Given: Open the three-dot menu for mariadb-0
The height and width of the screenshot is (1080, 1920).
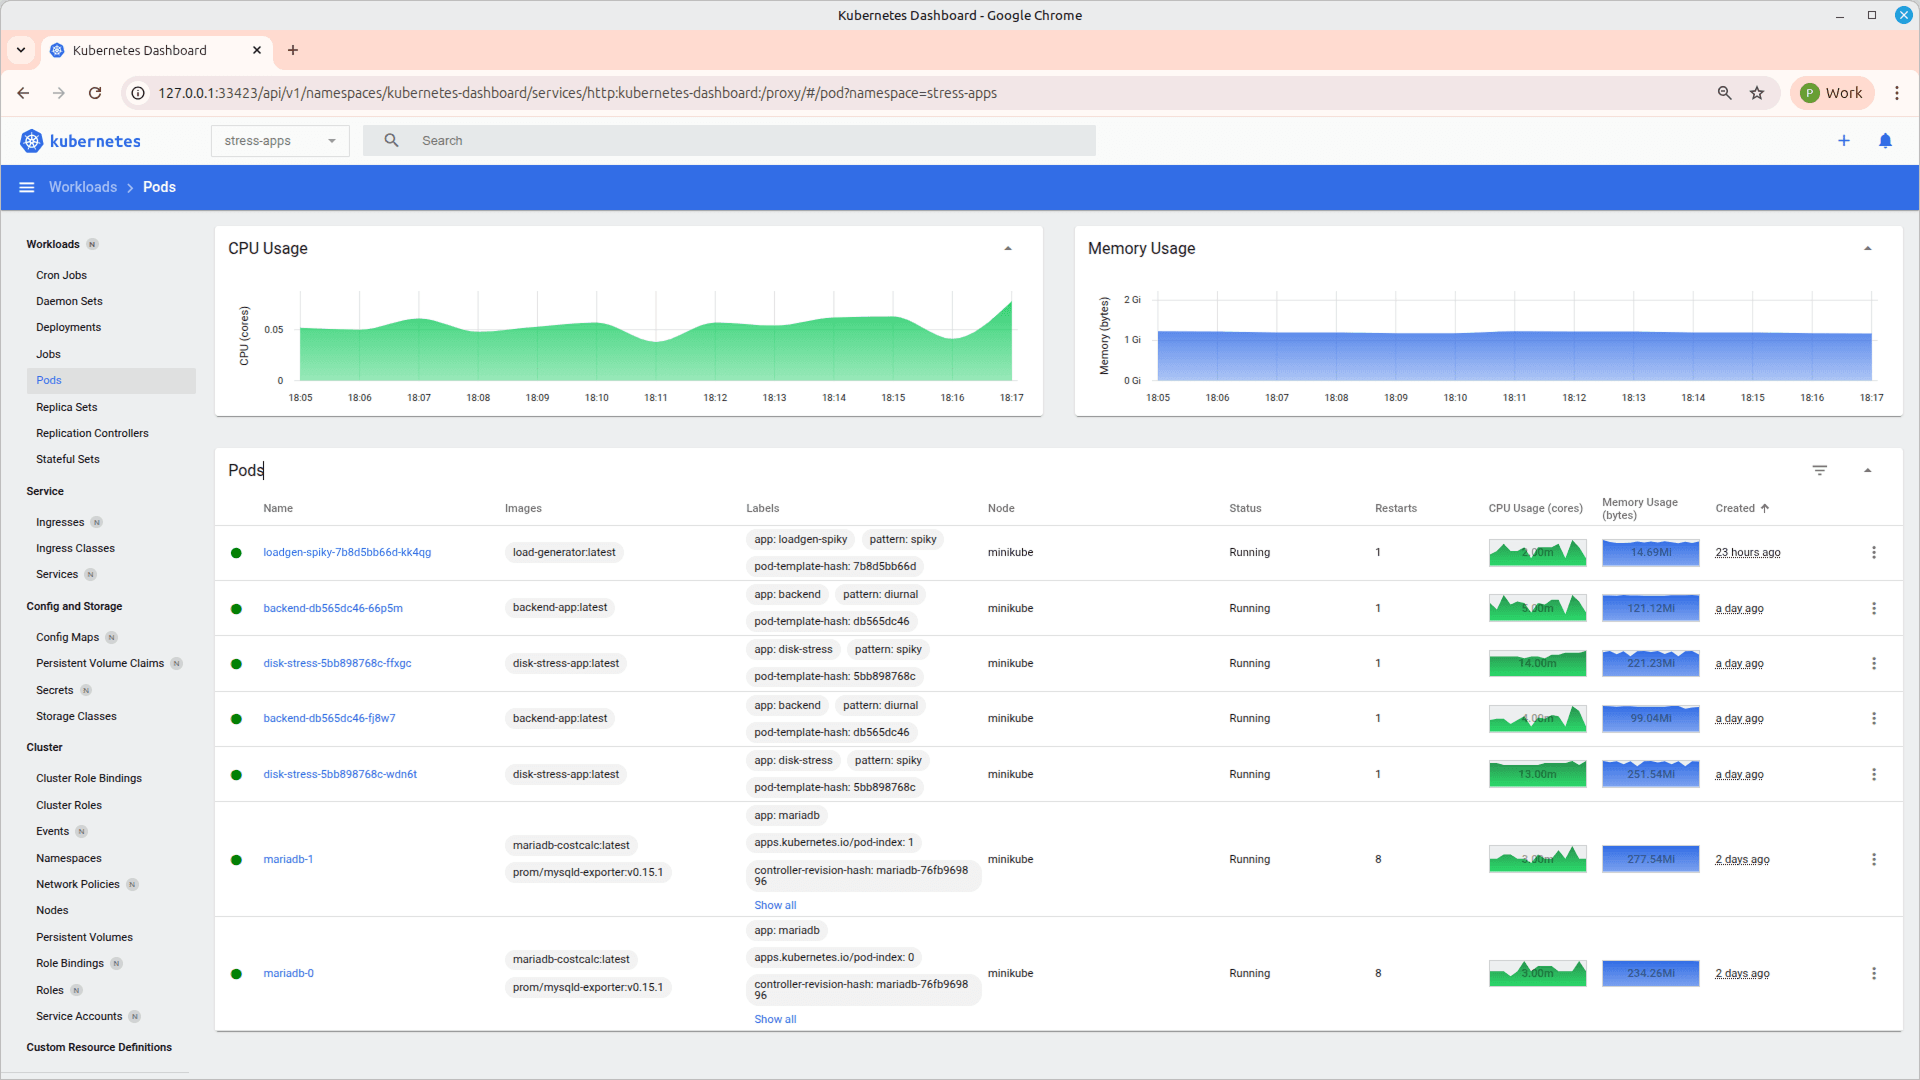Looking at the screenshot, I should (1873, 972).
